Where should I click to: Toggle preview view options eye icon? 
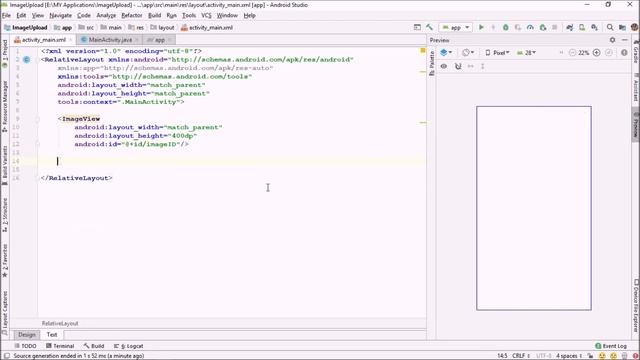coord(444,66)
